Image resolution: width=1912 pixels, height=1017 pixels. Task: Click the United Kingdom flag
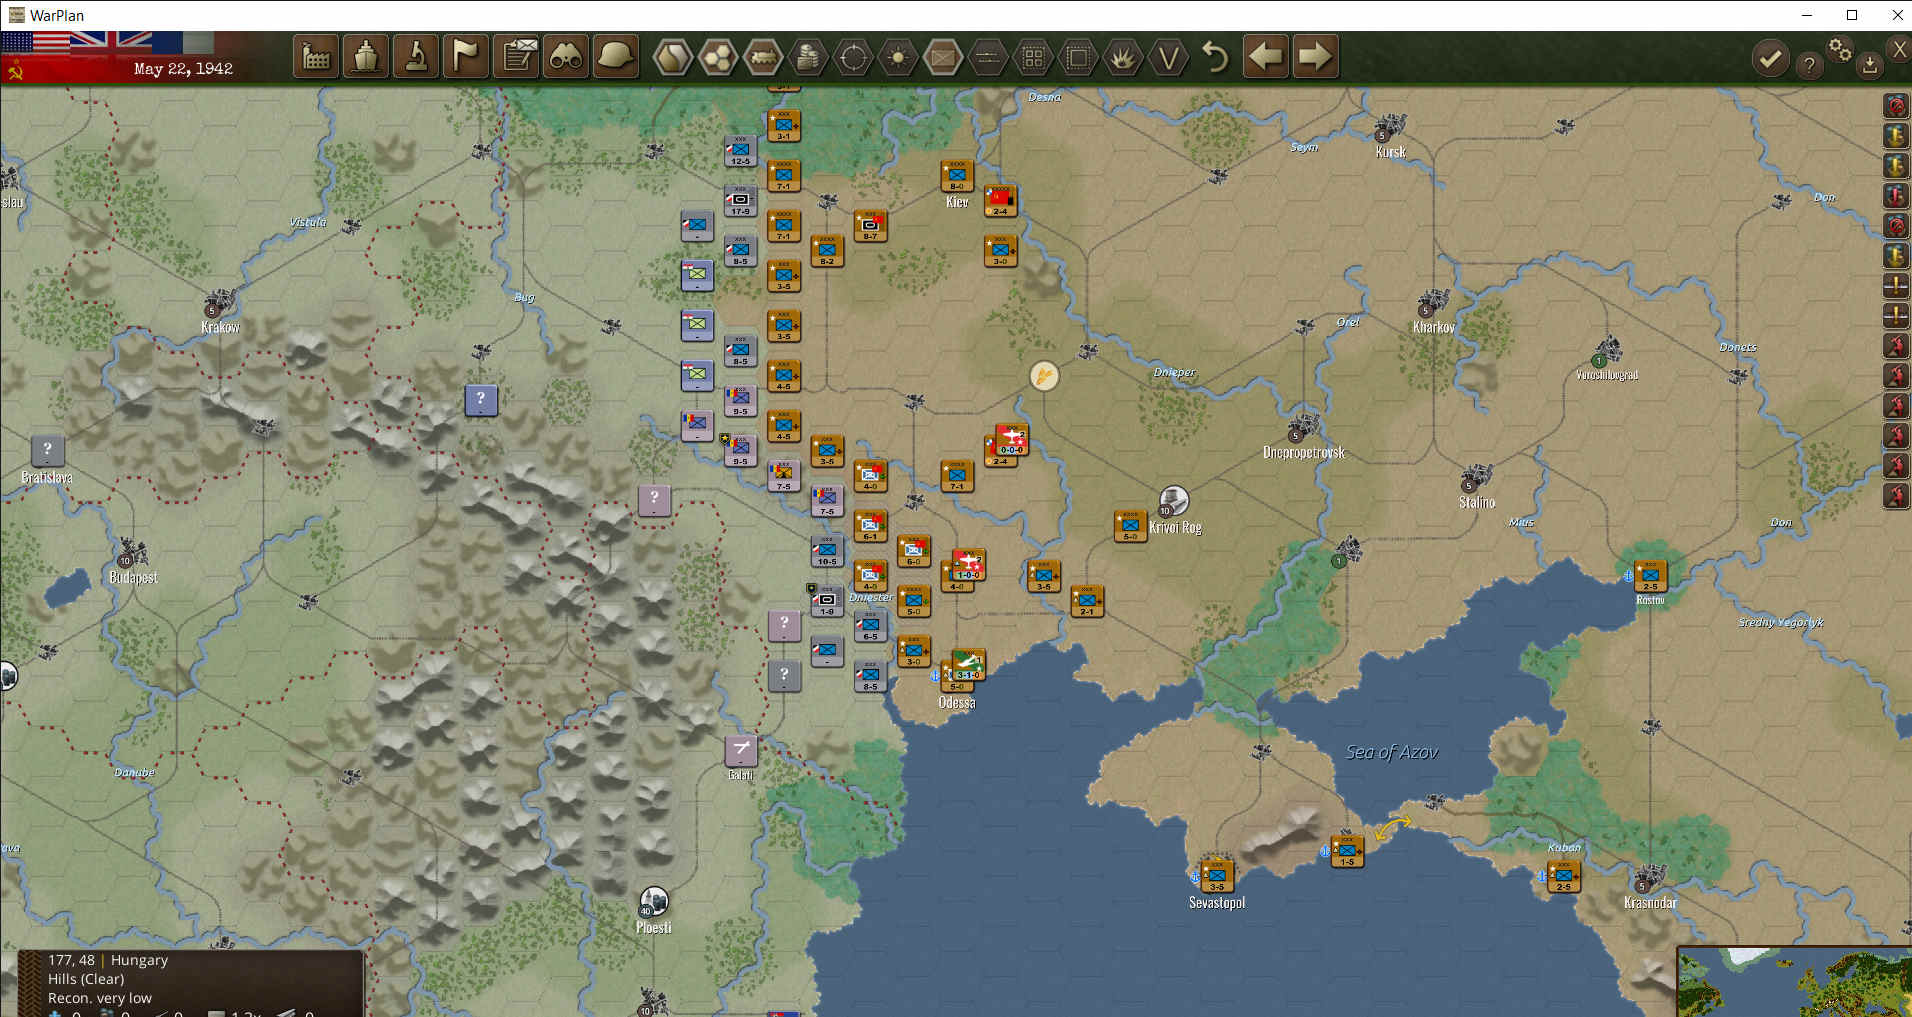click(x=111, y=42)
